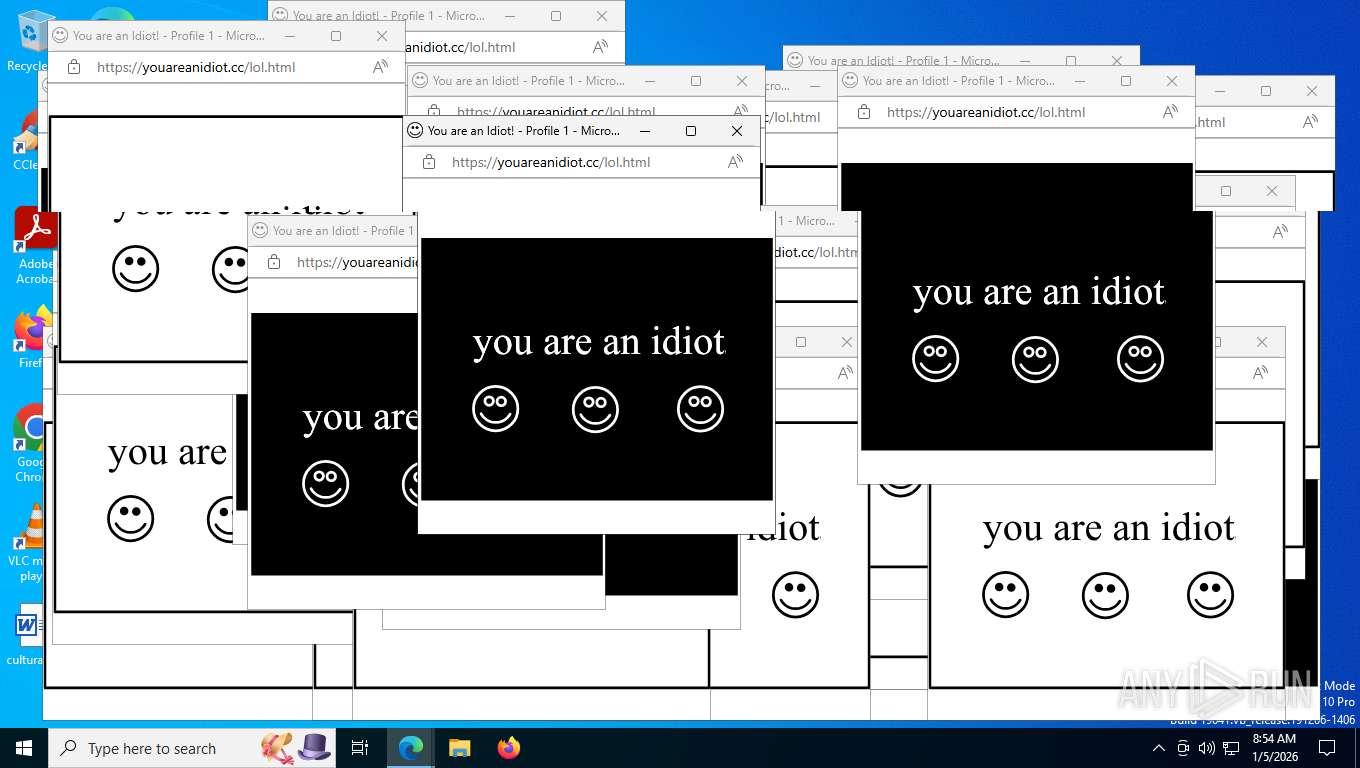Click middle smiley in right black window
Screen dimensions: 1360x768
click(x=1036, y=359)
